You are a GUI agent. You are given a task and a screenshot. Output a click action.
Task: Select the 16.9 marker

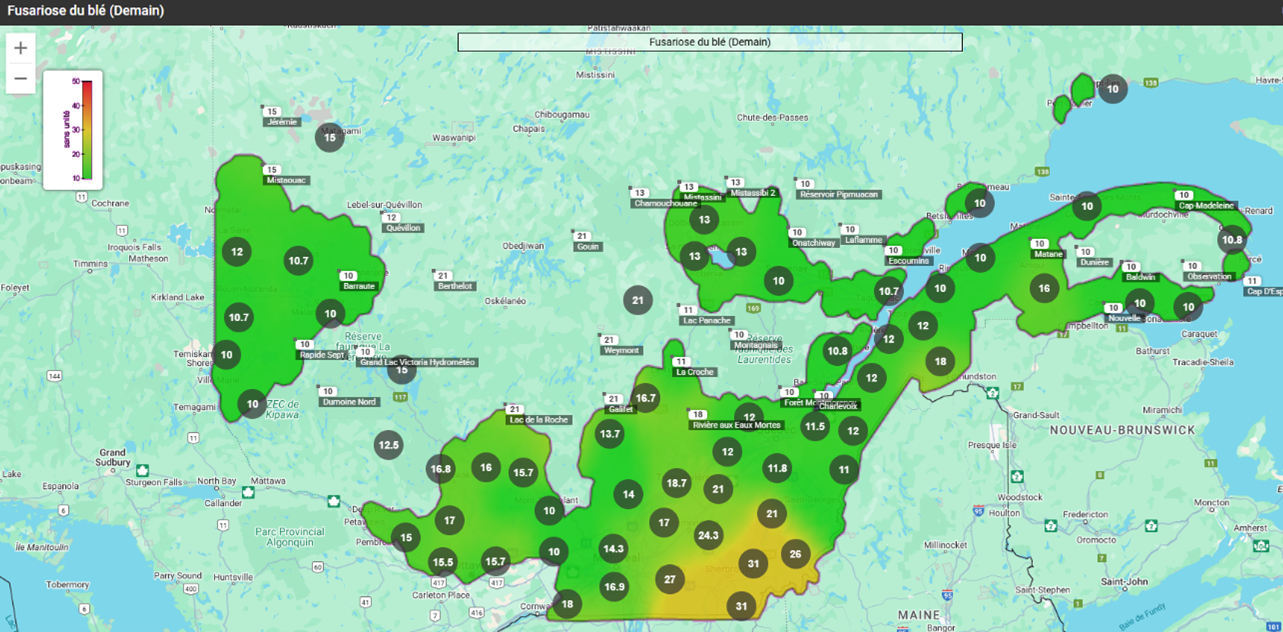(614, 586)
